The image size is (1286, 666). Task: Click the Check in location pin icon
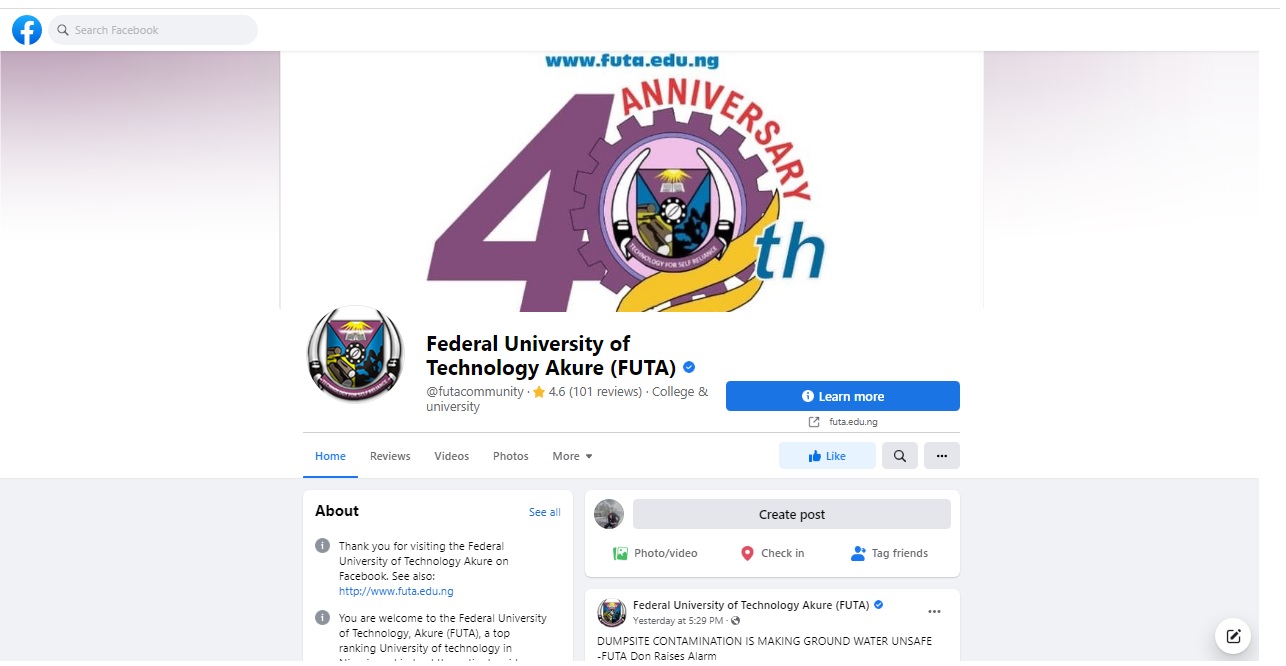point(747,553)
